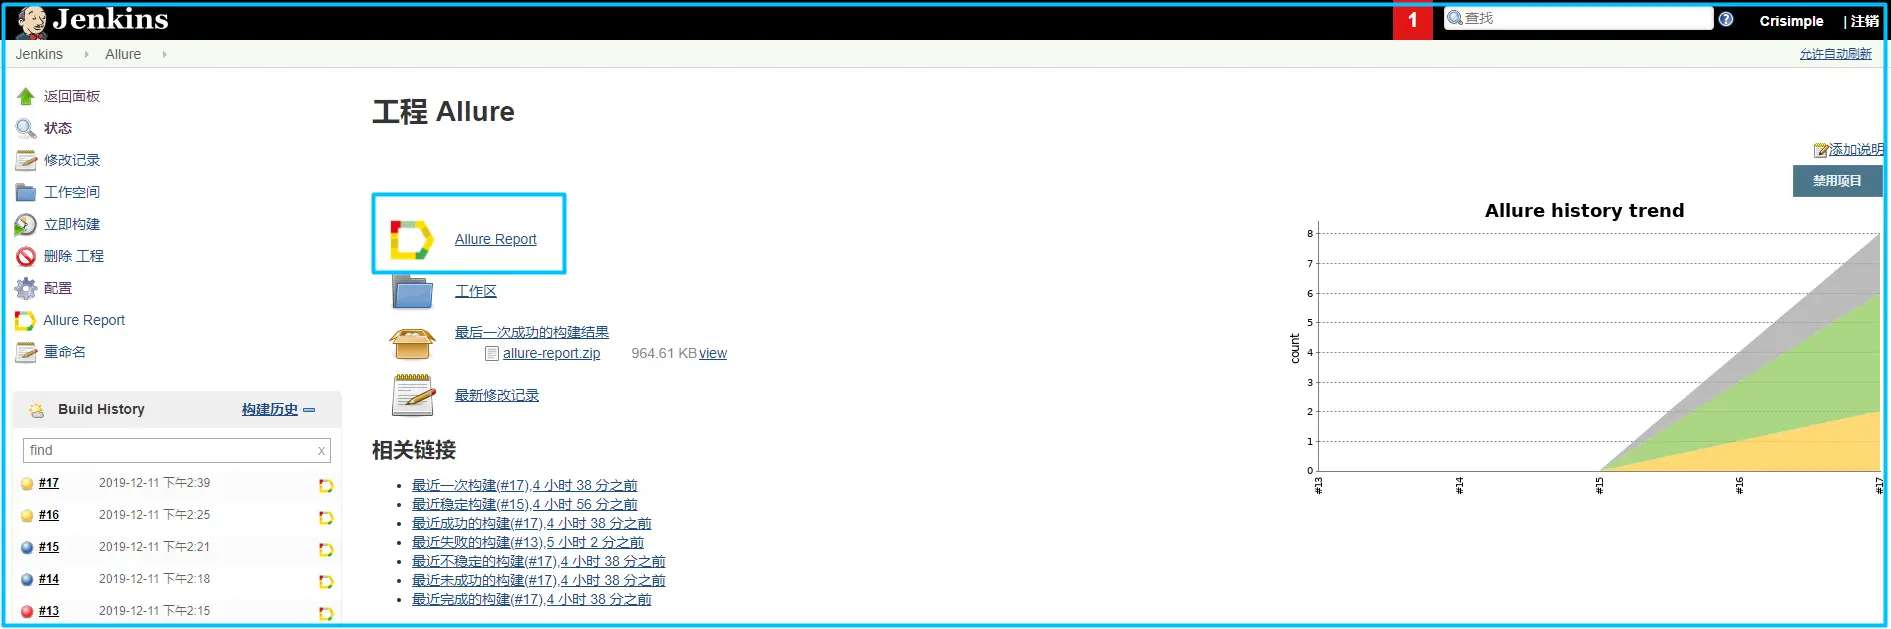Screen dimensions: 1891x629
Task: Open build #14 link in history
Action: point(49,579)
